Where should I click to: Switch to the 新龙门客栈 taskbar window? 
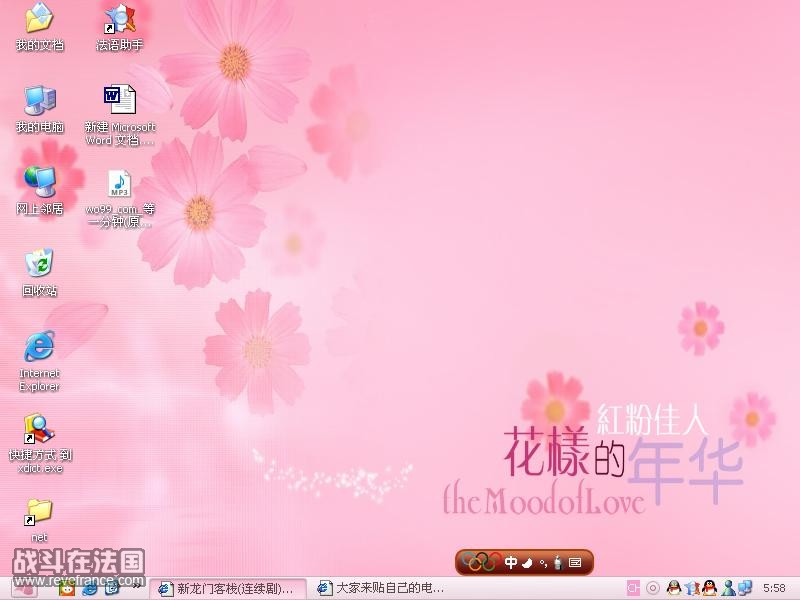pyautogui.click(x=229, y=588)
